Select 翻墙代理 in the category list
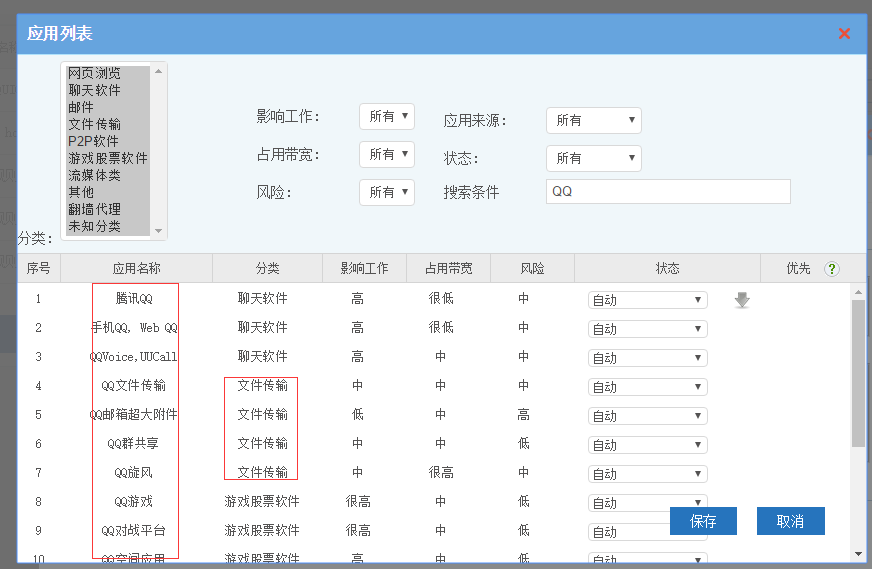 click(95, 210)
